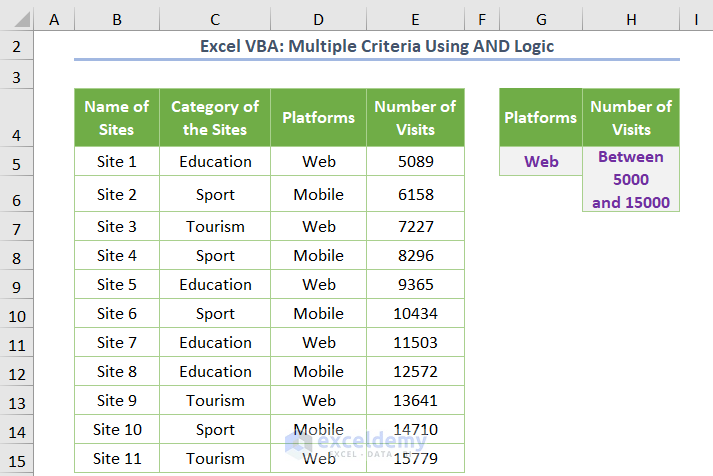Select Tourism cell in Site 3 row
This screenshot has height=476, width=713.
pos(215,226)
